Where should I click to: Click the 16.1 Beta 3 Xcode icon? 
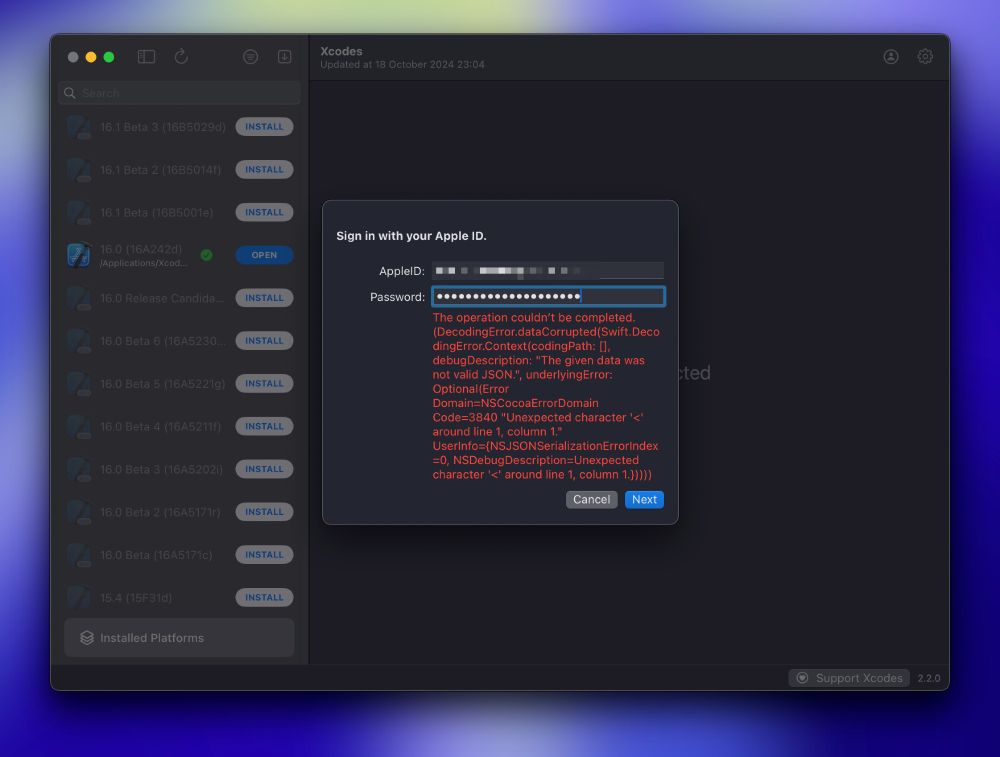click(x=78, y=127)
